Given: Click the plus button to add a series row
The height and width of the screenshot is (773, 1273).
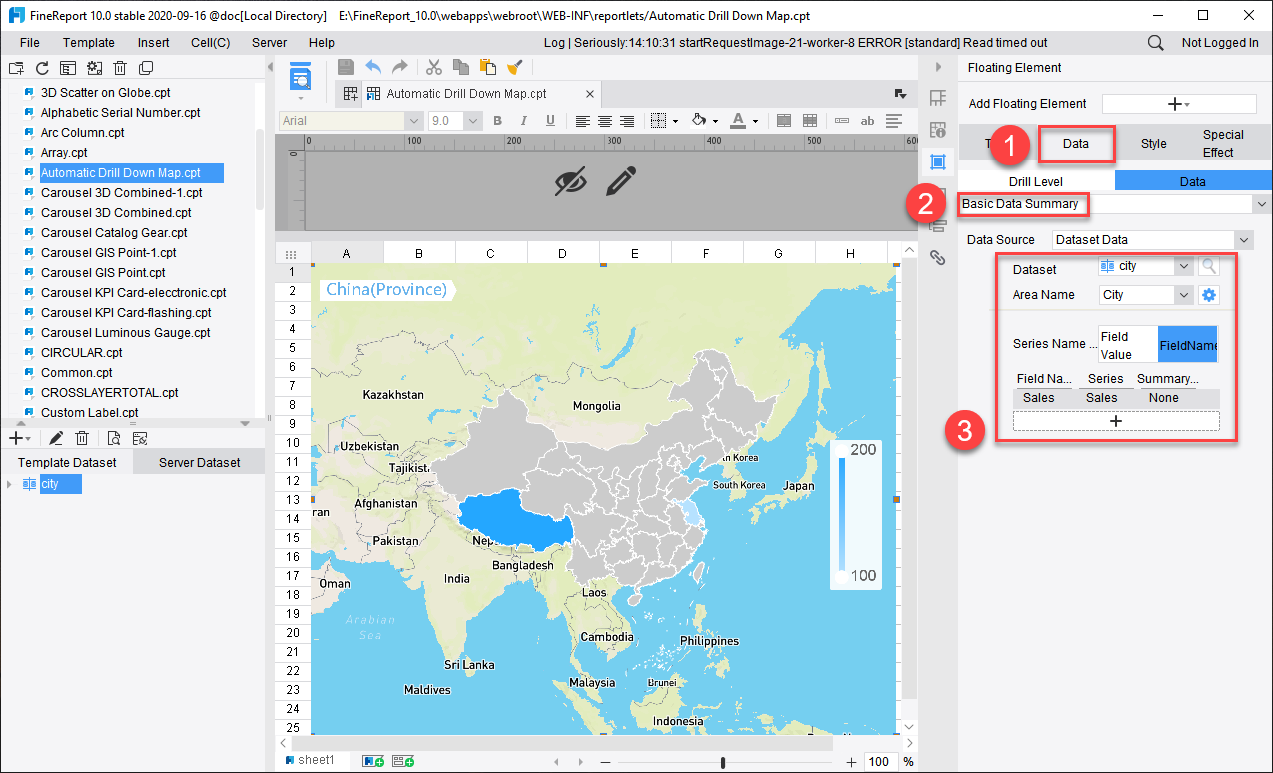Looking at the screenshot, I should (1116, 421).
